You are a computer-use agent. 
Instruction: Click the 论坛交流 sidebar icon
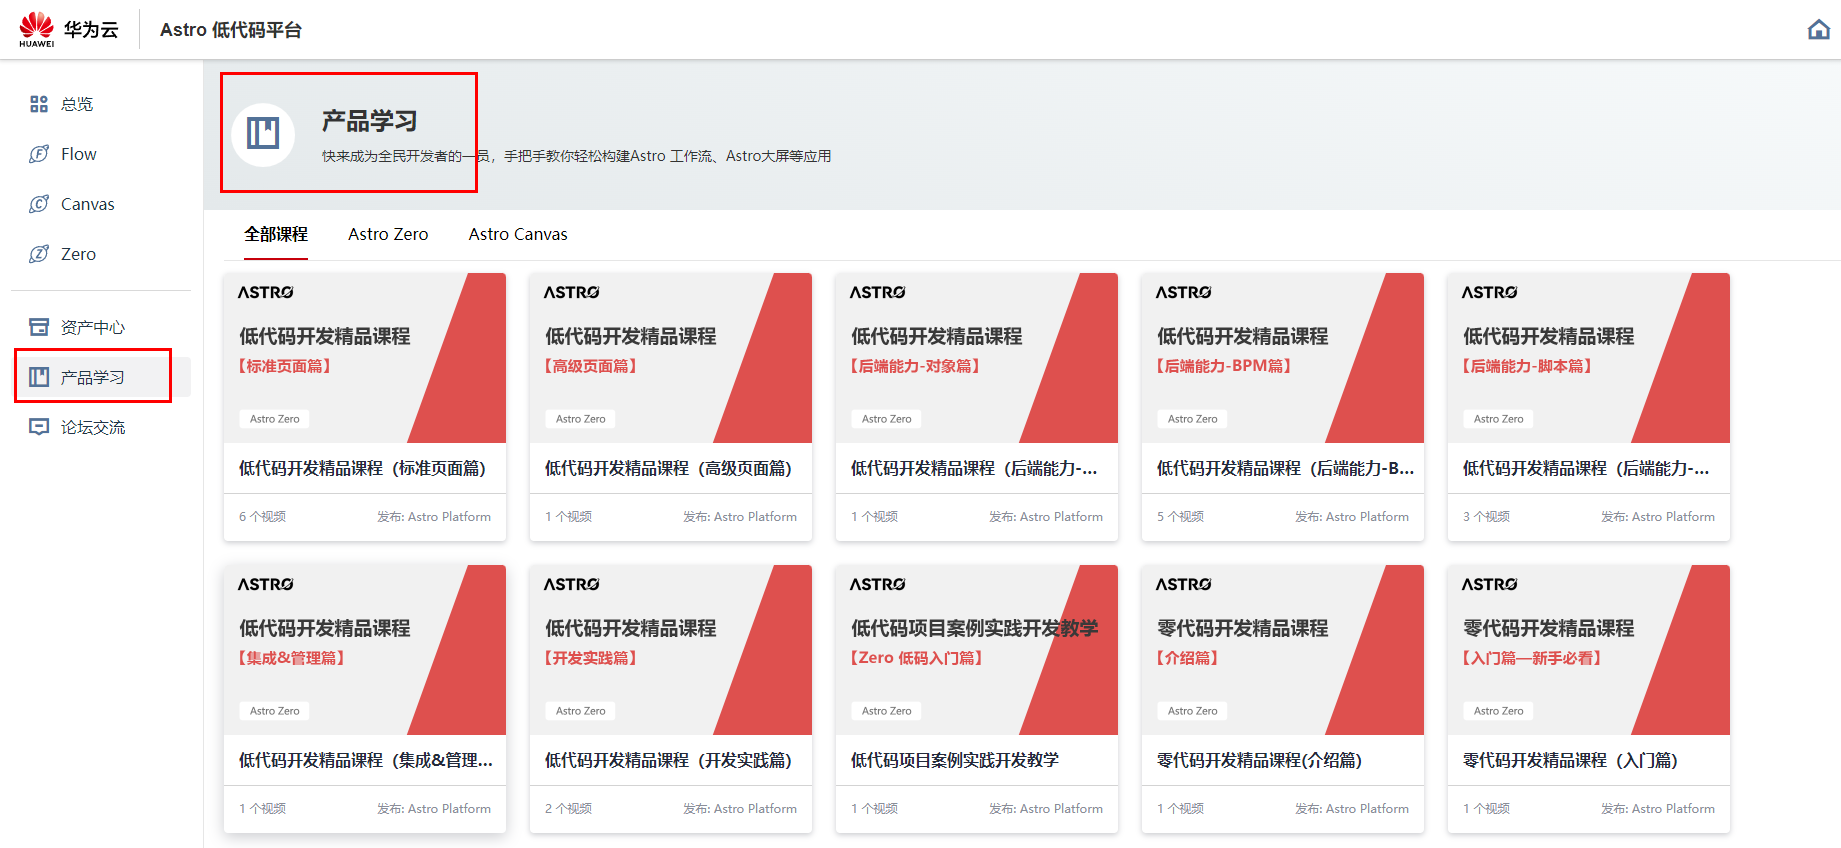pyautogui.click(x=39, y=427)
